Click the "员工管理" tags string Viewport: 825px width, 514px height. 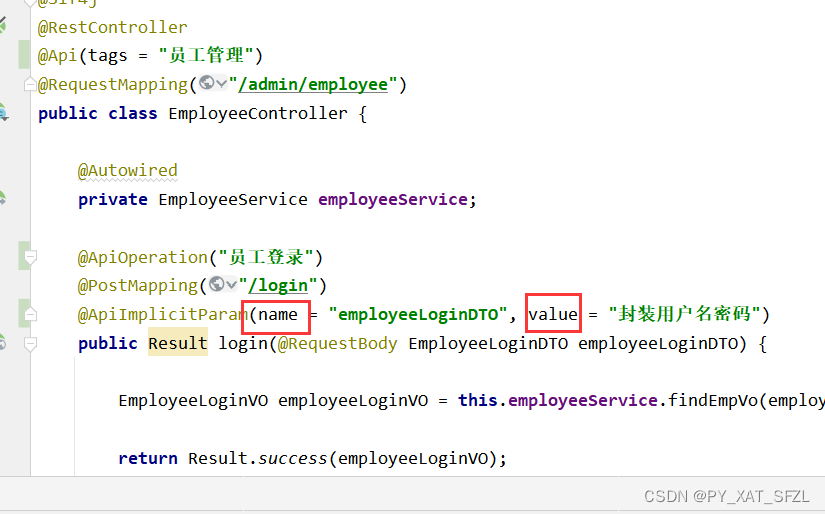(x=206, y=55)
